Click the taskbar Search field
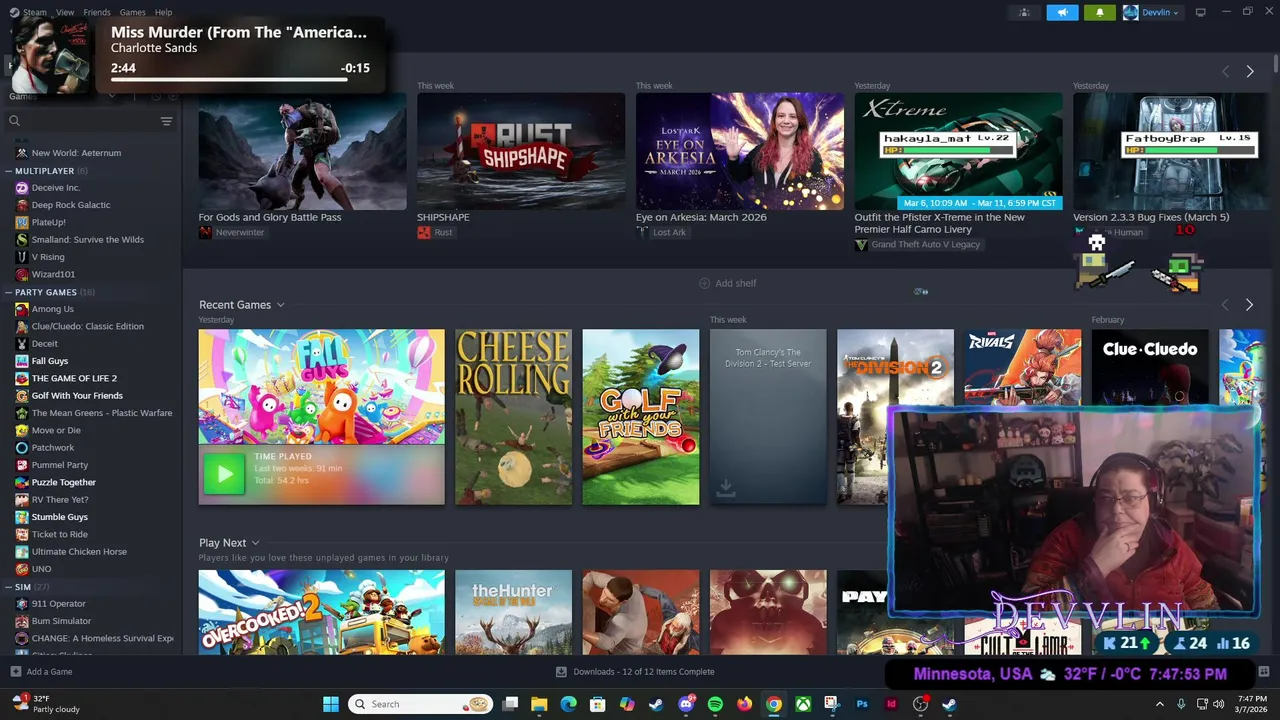The width and height of the screenshot is (1280, 720). coord(421,704)
